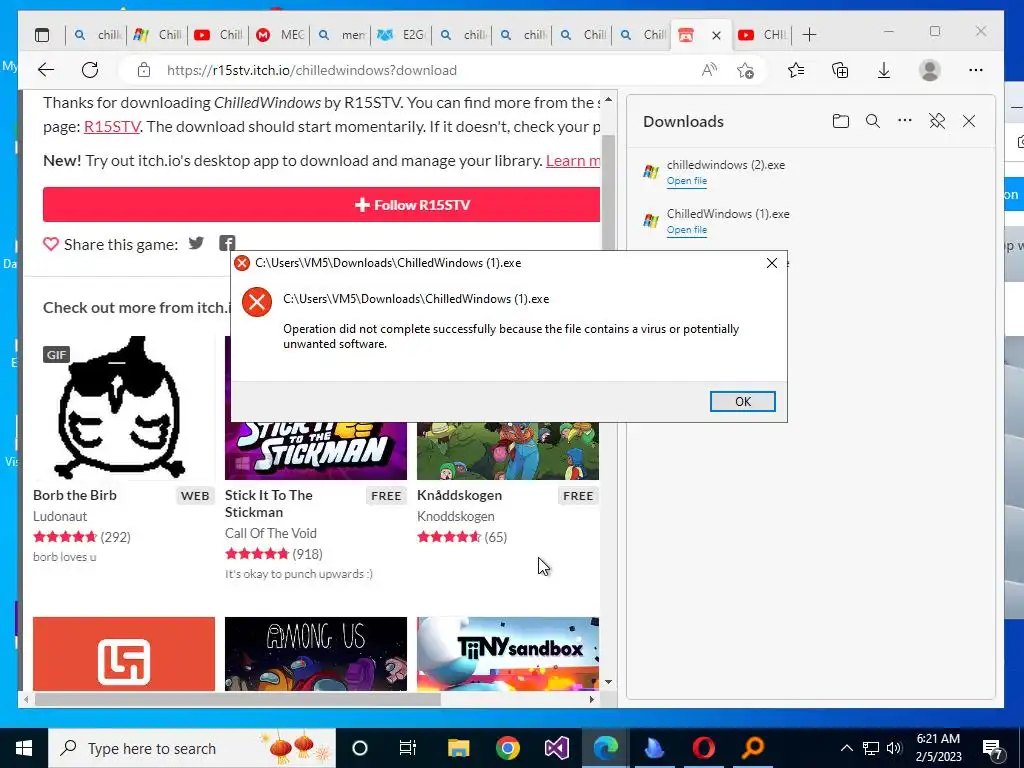Click the Learn more link
The width and height of the screenshot is (1024, 768).
pos(573,161)
